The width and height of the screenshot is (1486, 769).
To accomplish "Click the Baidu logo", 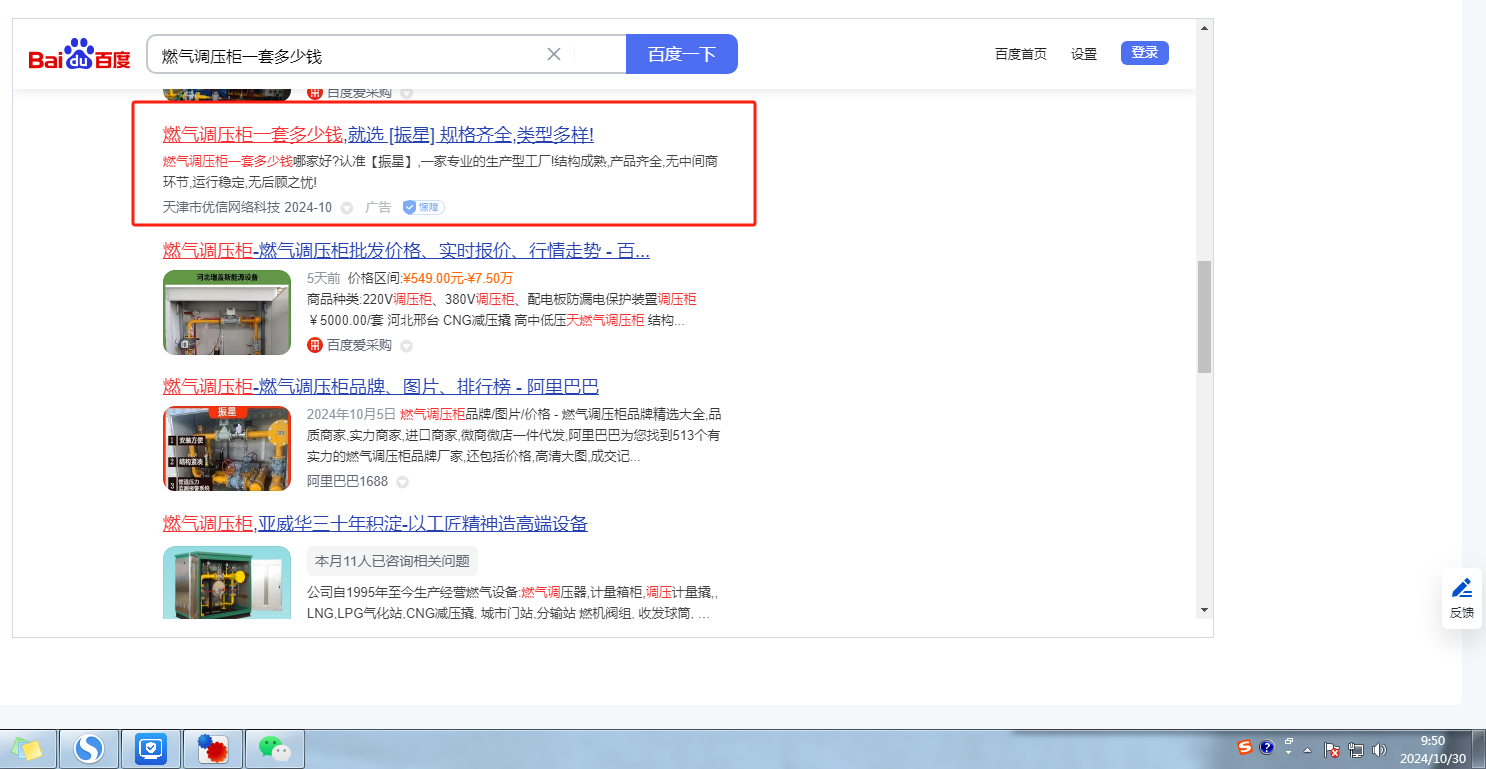I will click(x=79, y=56).
